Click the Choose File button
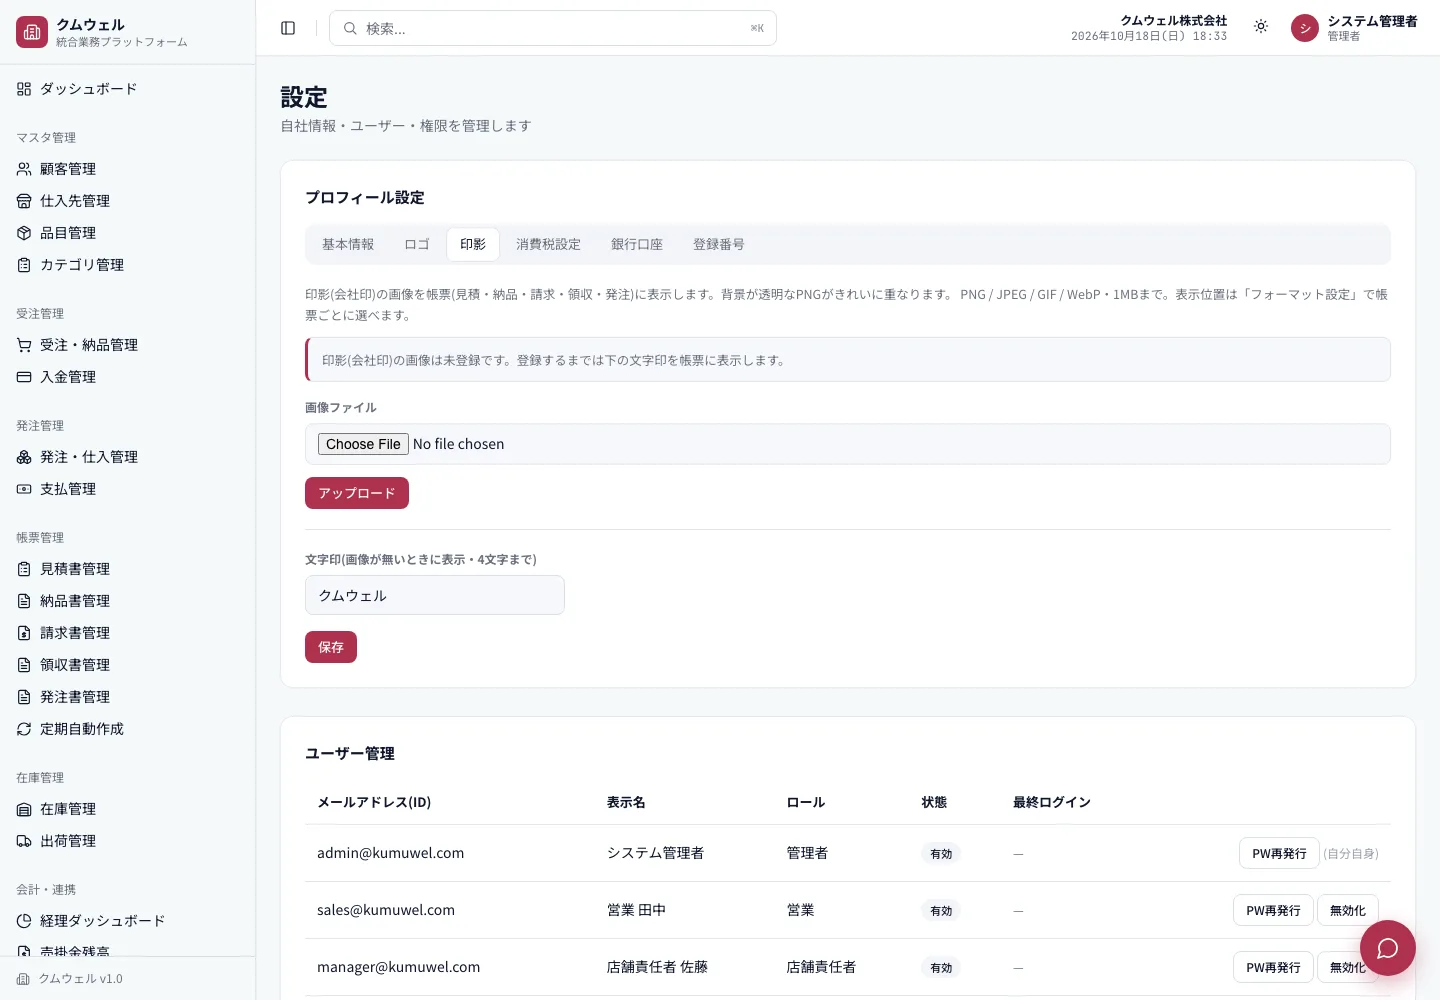 [x=363, y=444]
